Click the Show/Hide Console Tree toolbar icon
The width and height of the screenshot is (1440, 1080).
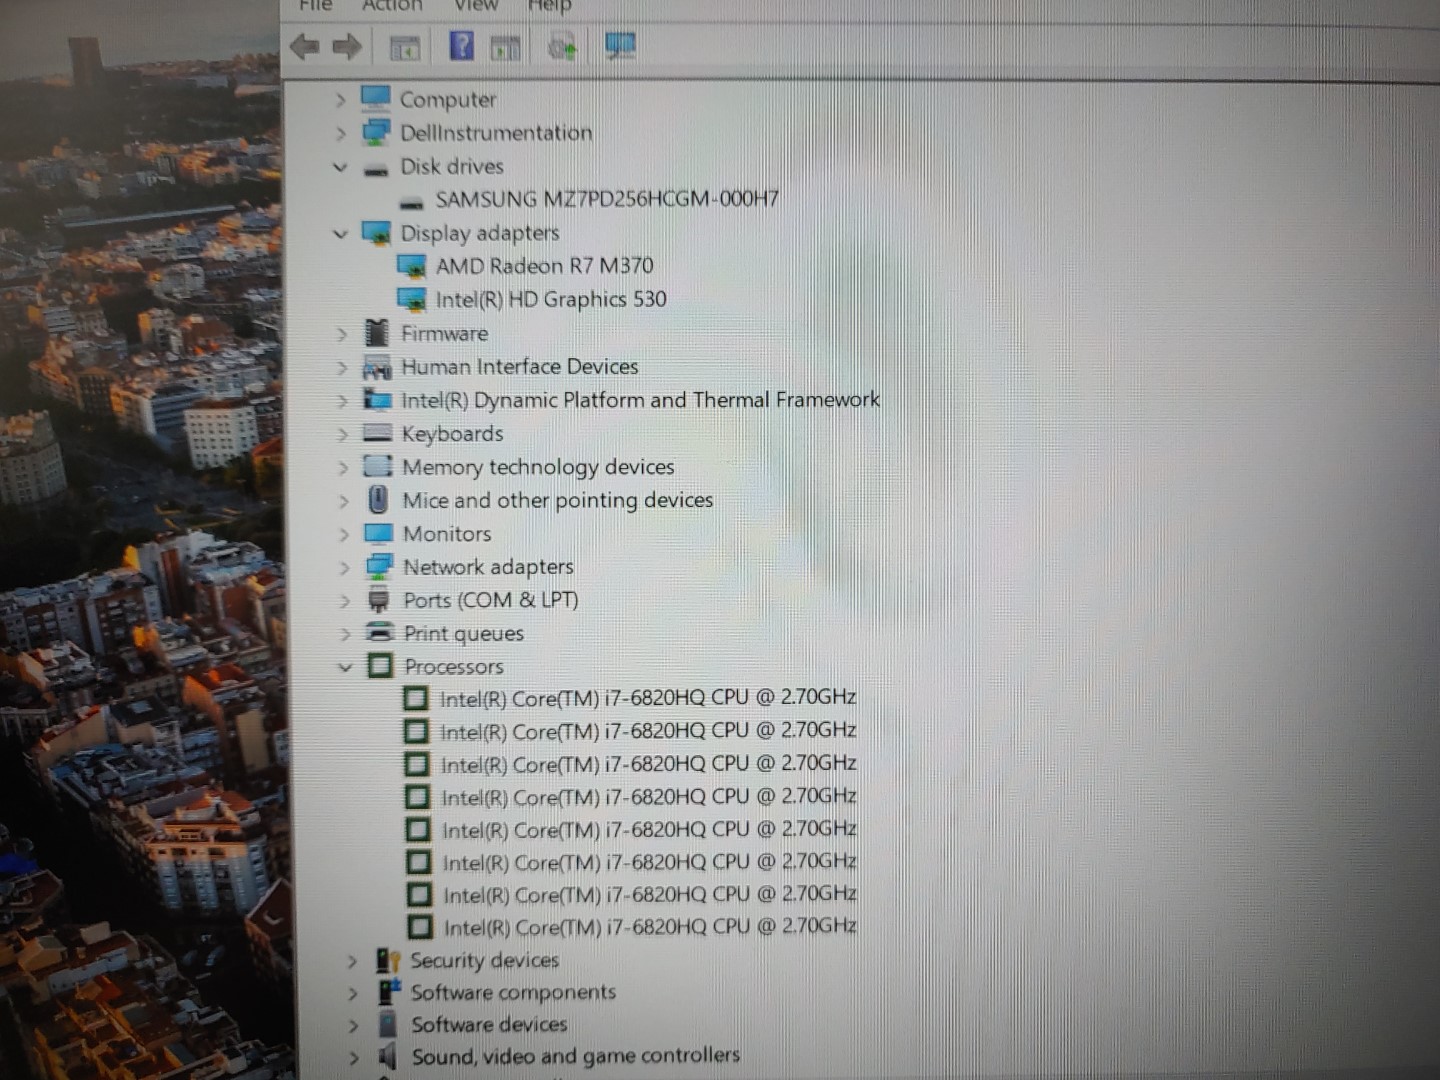click(404, 46)
